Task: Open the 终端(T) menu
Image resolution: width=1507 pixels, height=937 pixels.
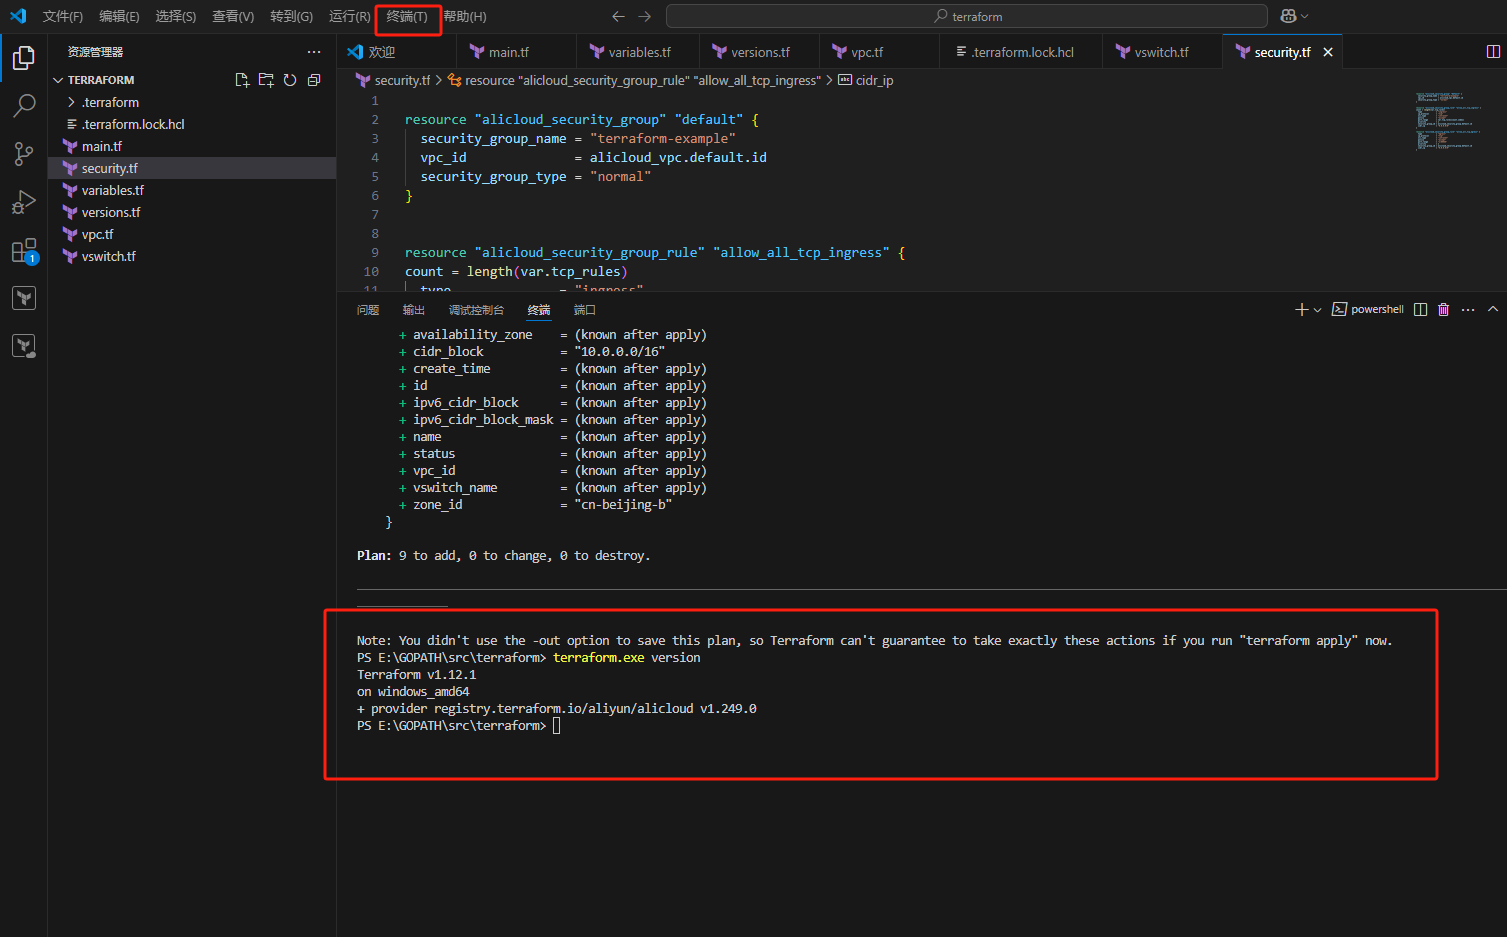Action: pos(407,16)
